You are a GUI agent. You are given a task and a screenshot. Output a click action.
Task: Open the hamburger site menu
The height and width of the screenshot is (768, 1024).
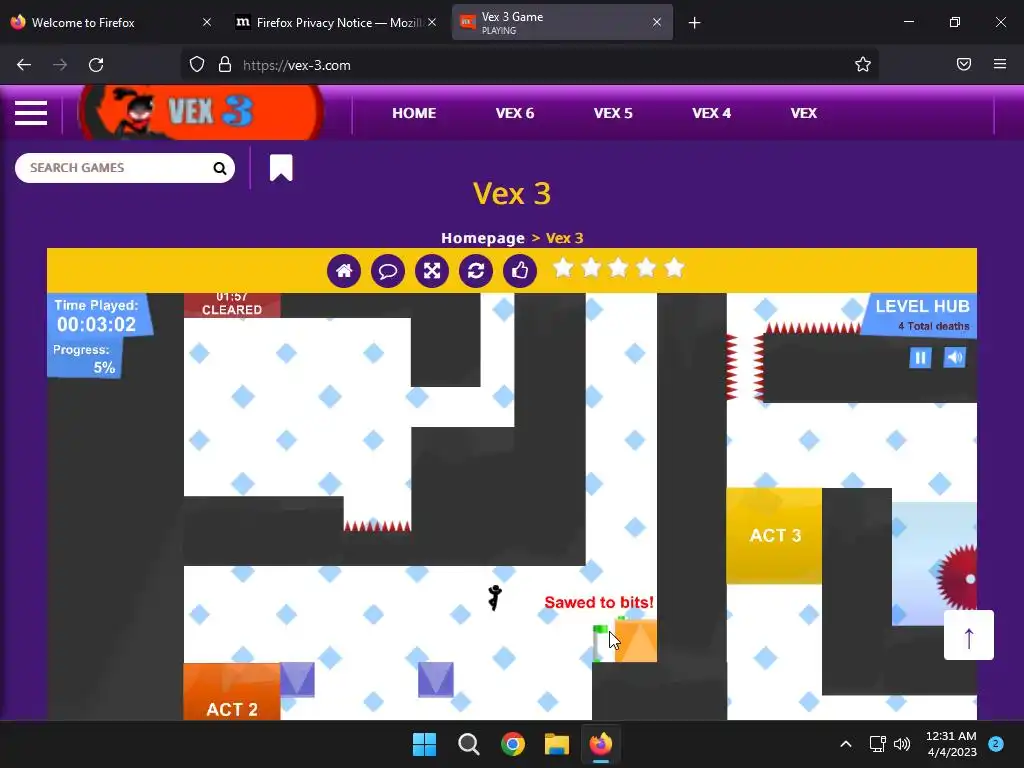[x=31, y=113]
